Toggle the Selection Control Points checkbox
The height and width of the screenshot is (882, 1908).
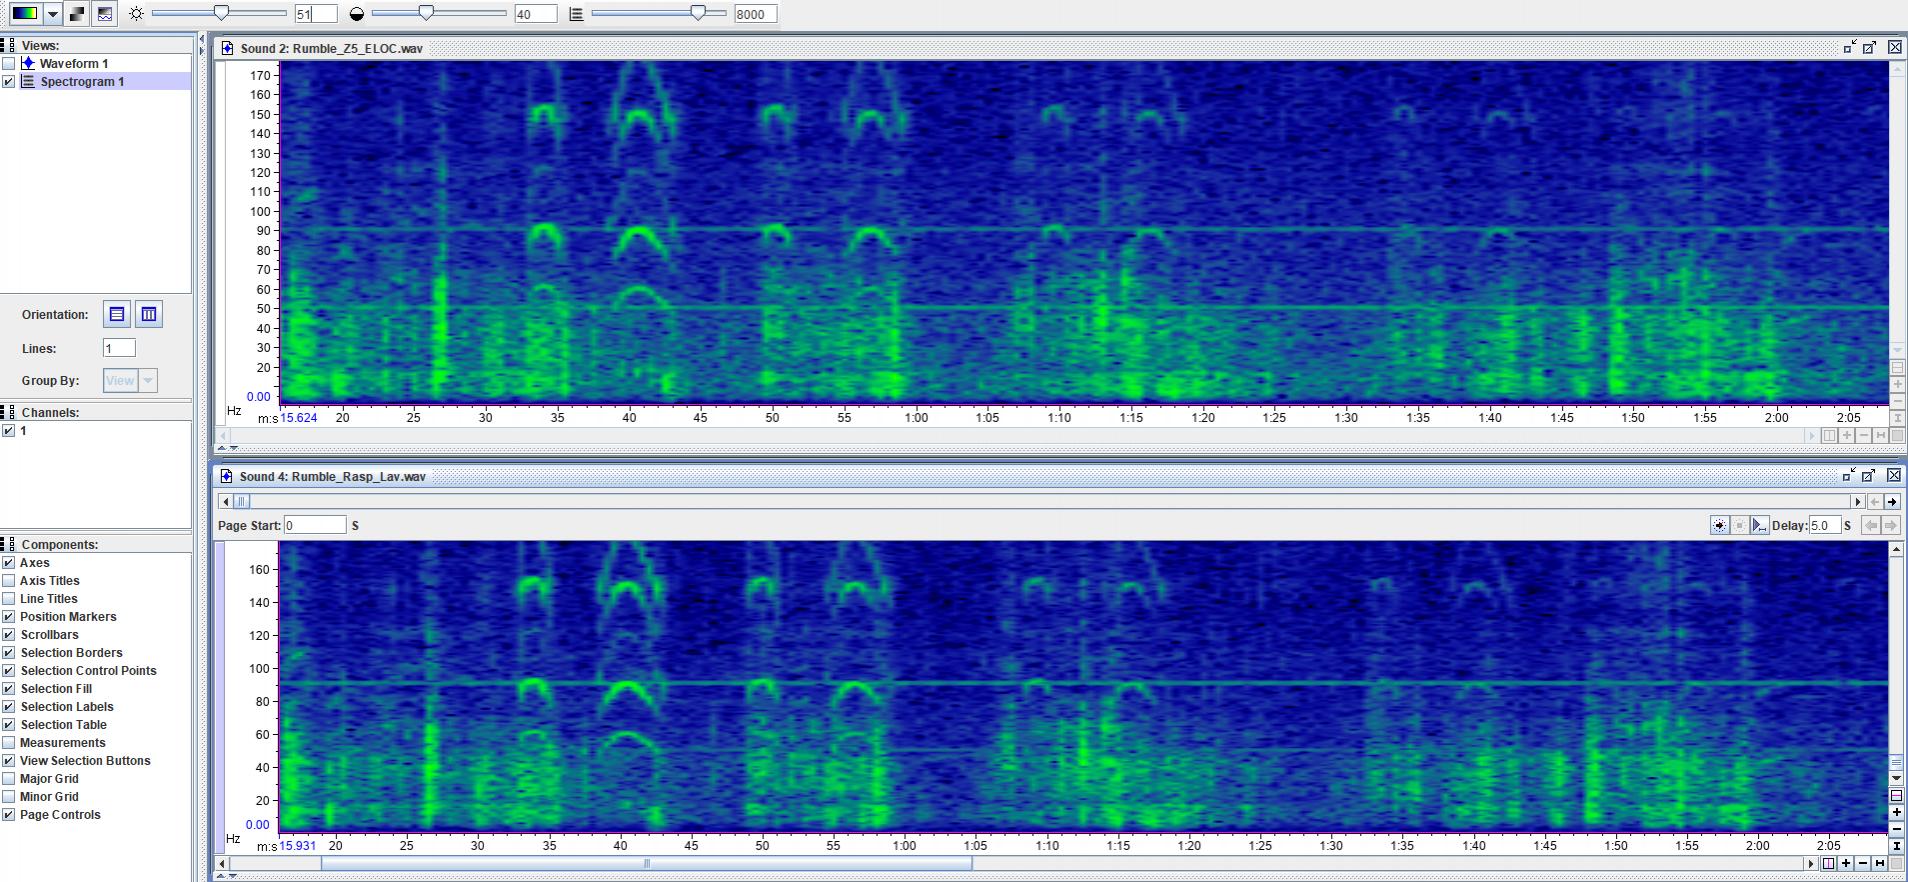tap(9, 670)
